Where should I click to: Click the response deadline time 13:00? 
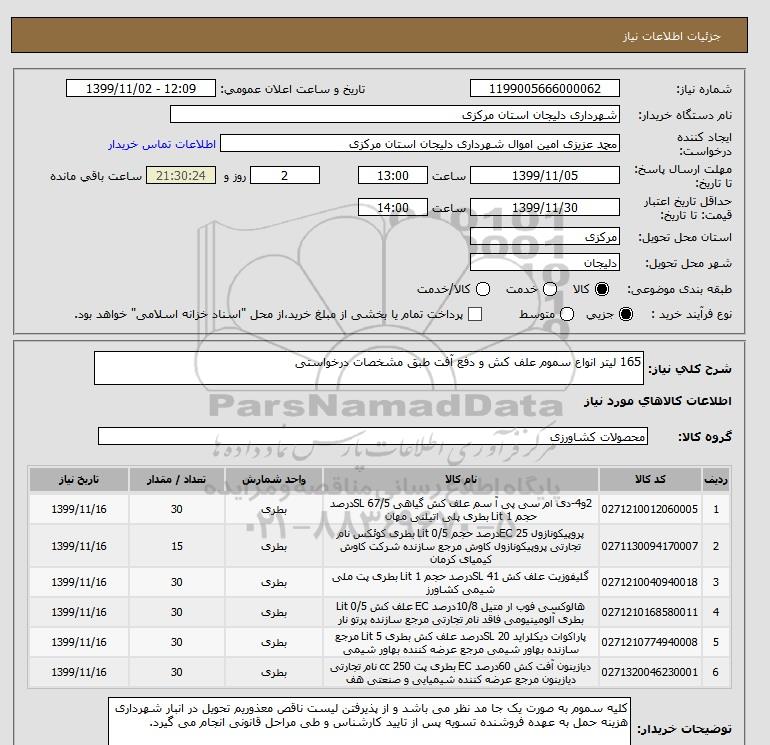pyautogui.click(x=393, y=175)
